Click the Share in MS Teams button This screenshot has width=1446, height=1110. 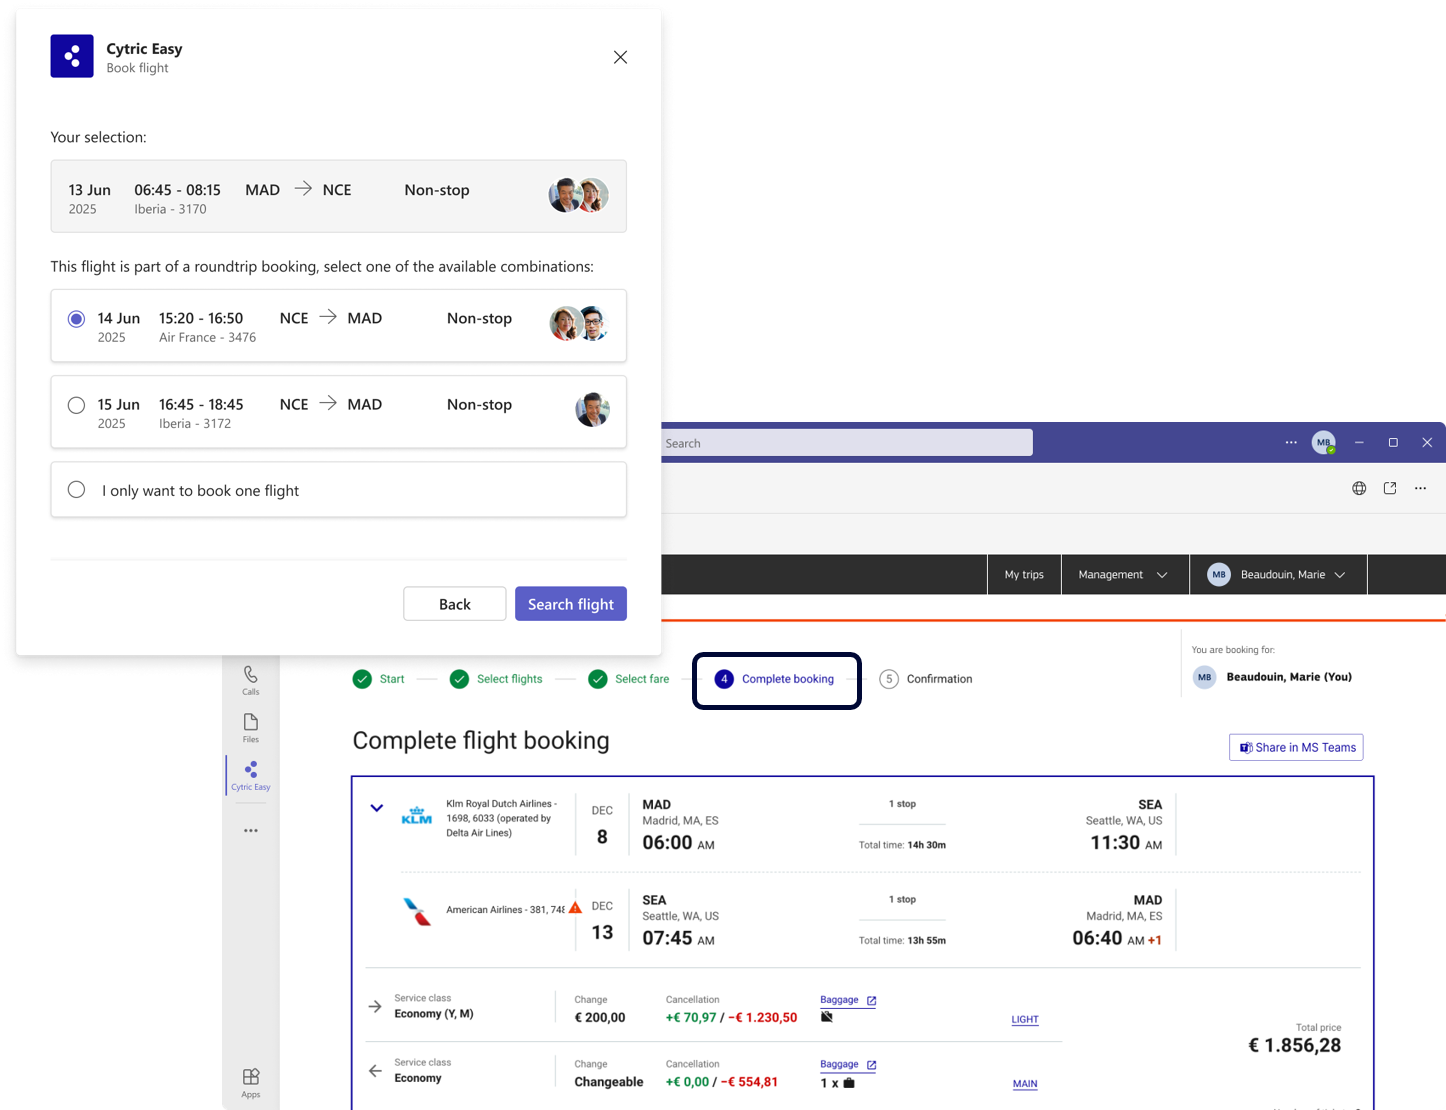pyautogui.click(x=1296, y=747)
